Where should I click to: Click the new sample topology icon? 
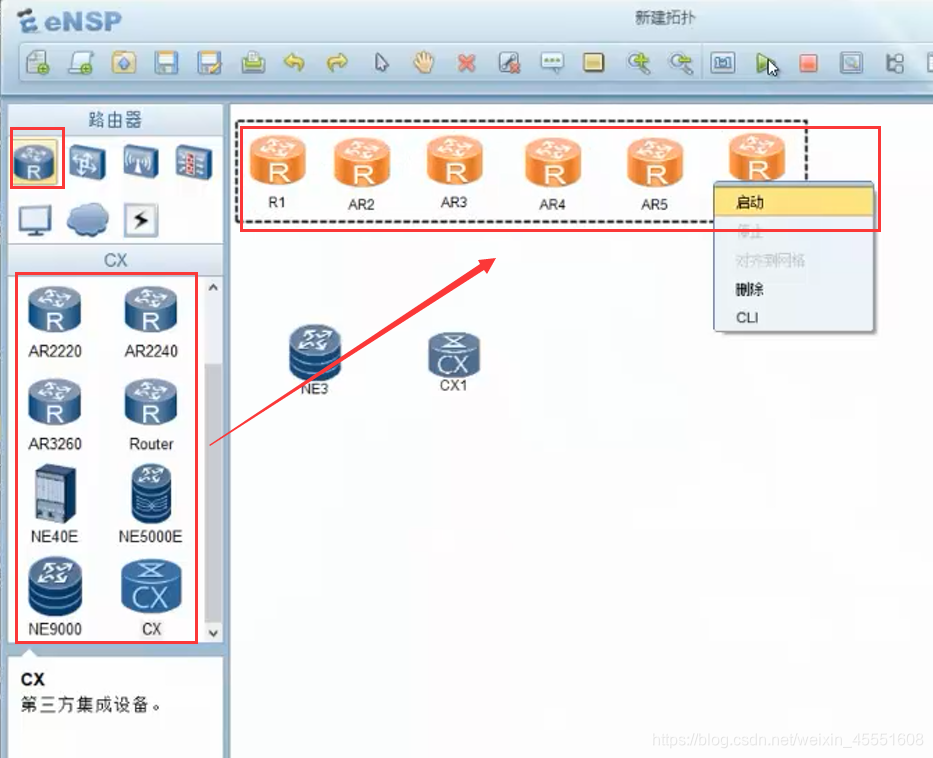(80, 62)
